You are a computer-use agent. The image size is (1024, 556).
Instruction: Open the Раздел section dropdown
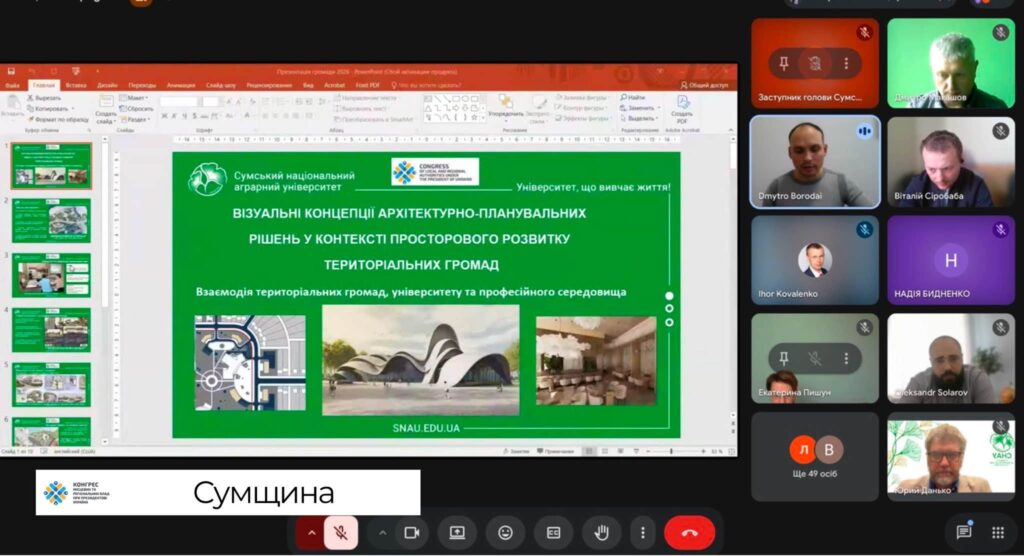(136, 120)
